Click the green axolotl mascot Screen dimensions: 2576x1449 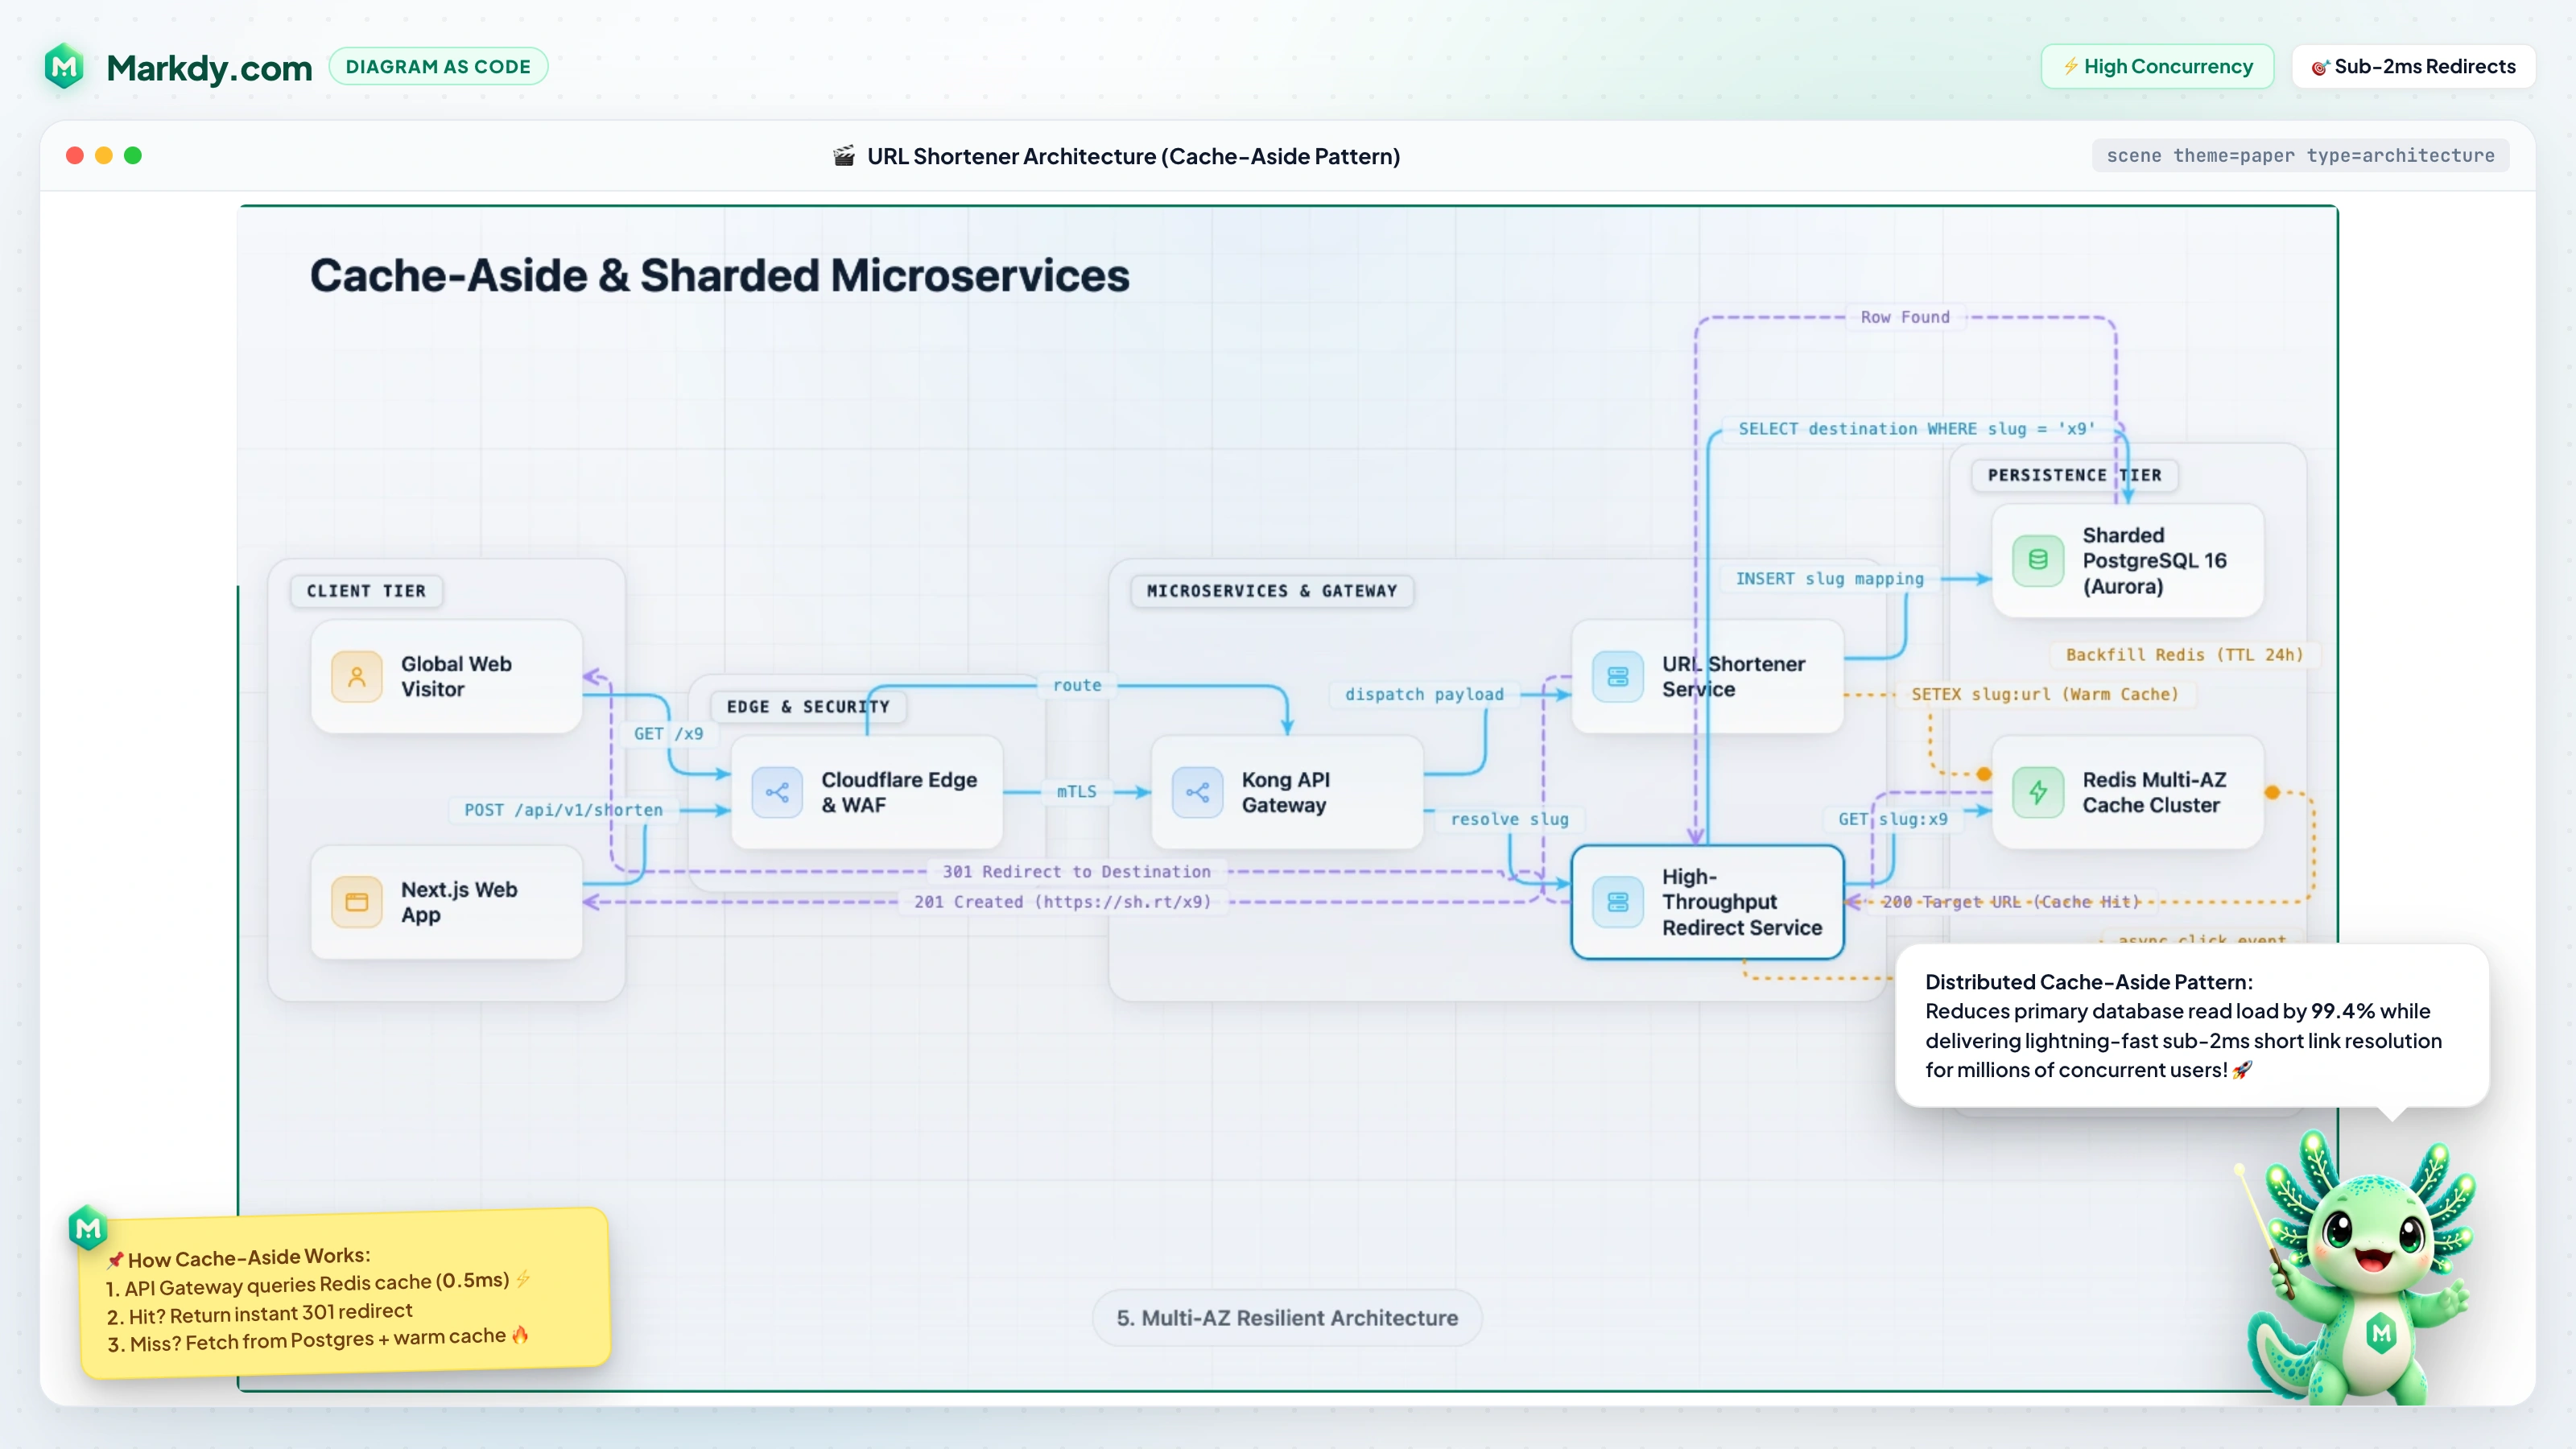tap(2360, 1268)
